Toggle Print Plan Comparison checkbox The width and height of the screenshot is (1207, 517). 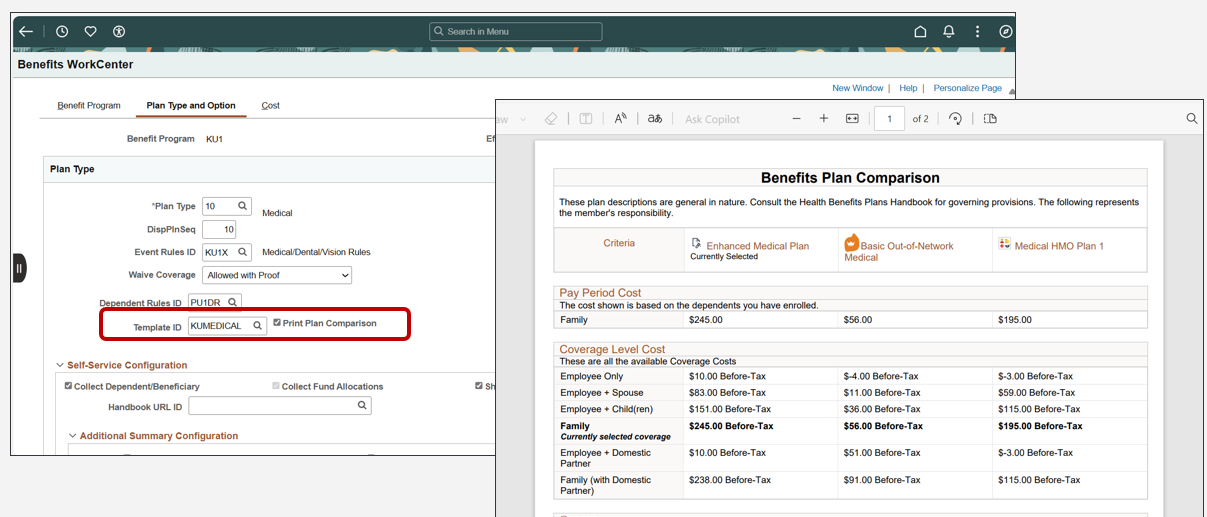pyautogui.click(x=277, y=323)
